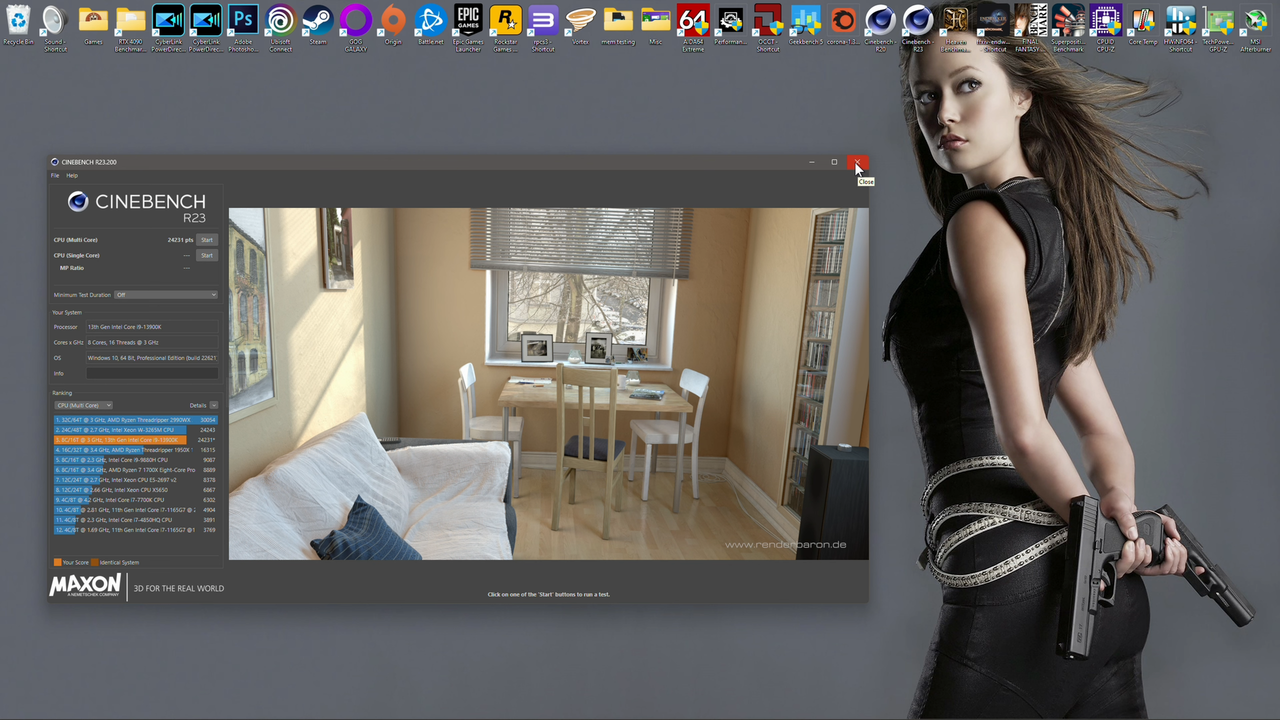Select Intel Xeon W-3265M ranking row
Image resolution: width=1280 pixels, height=720 pixels.
click(135, 430)
